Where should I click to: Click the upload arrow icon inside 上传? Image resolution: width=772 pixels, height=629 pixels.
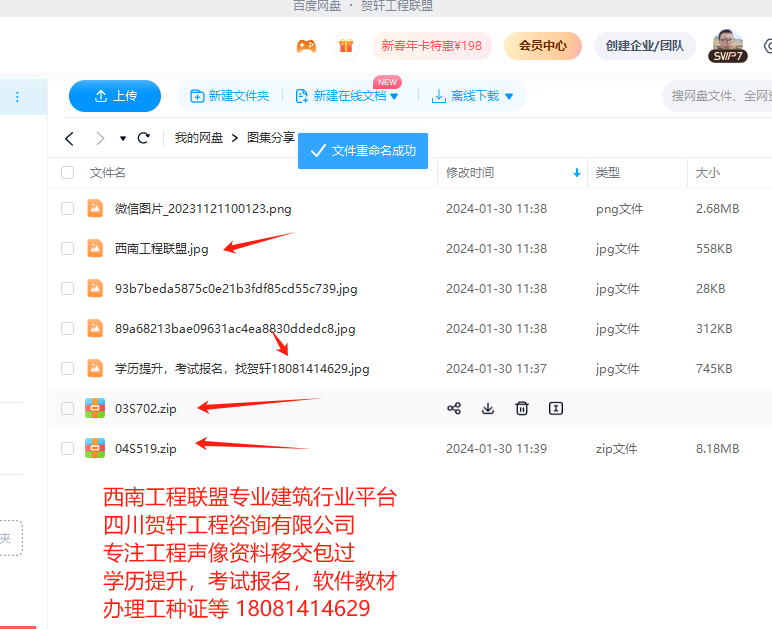point(101,96)
